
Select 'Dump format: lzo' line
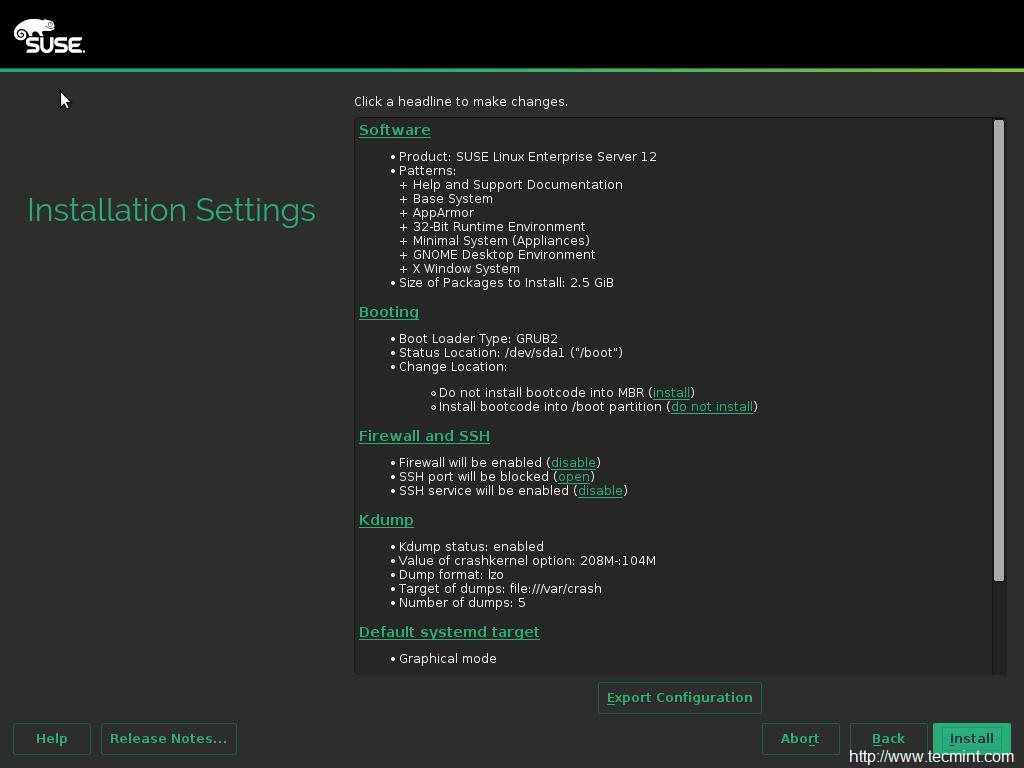[x=451, y=575]
